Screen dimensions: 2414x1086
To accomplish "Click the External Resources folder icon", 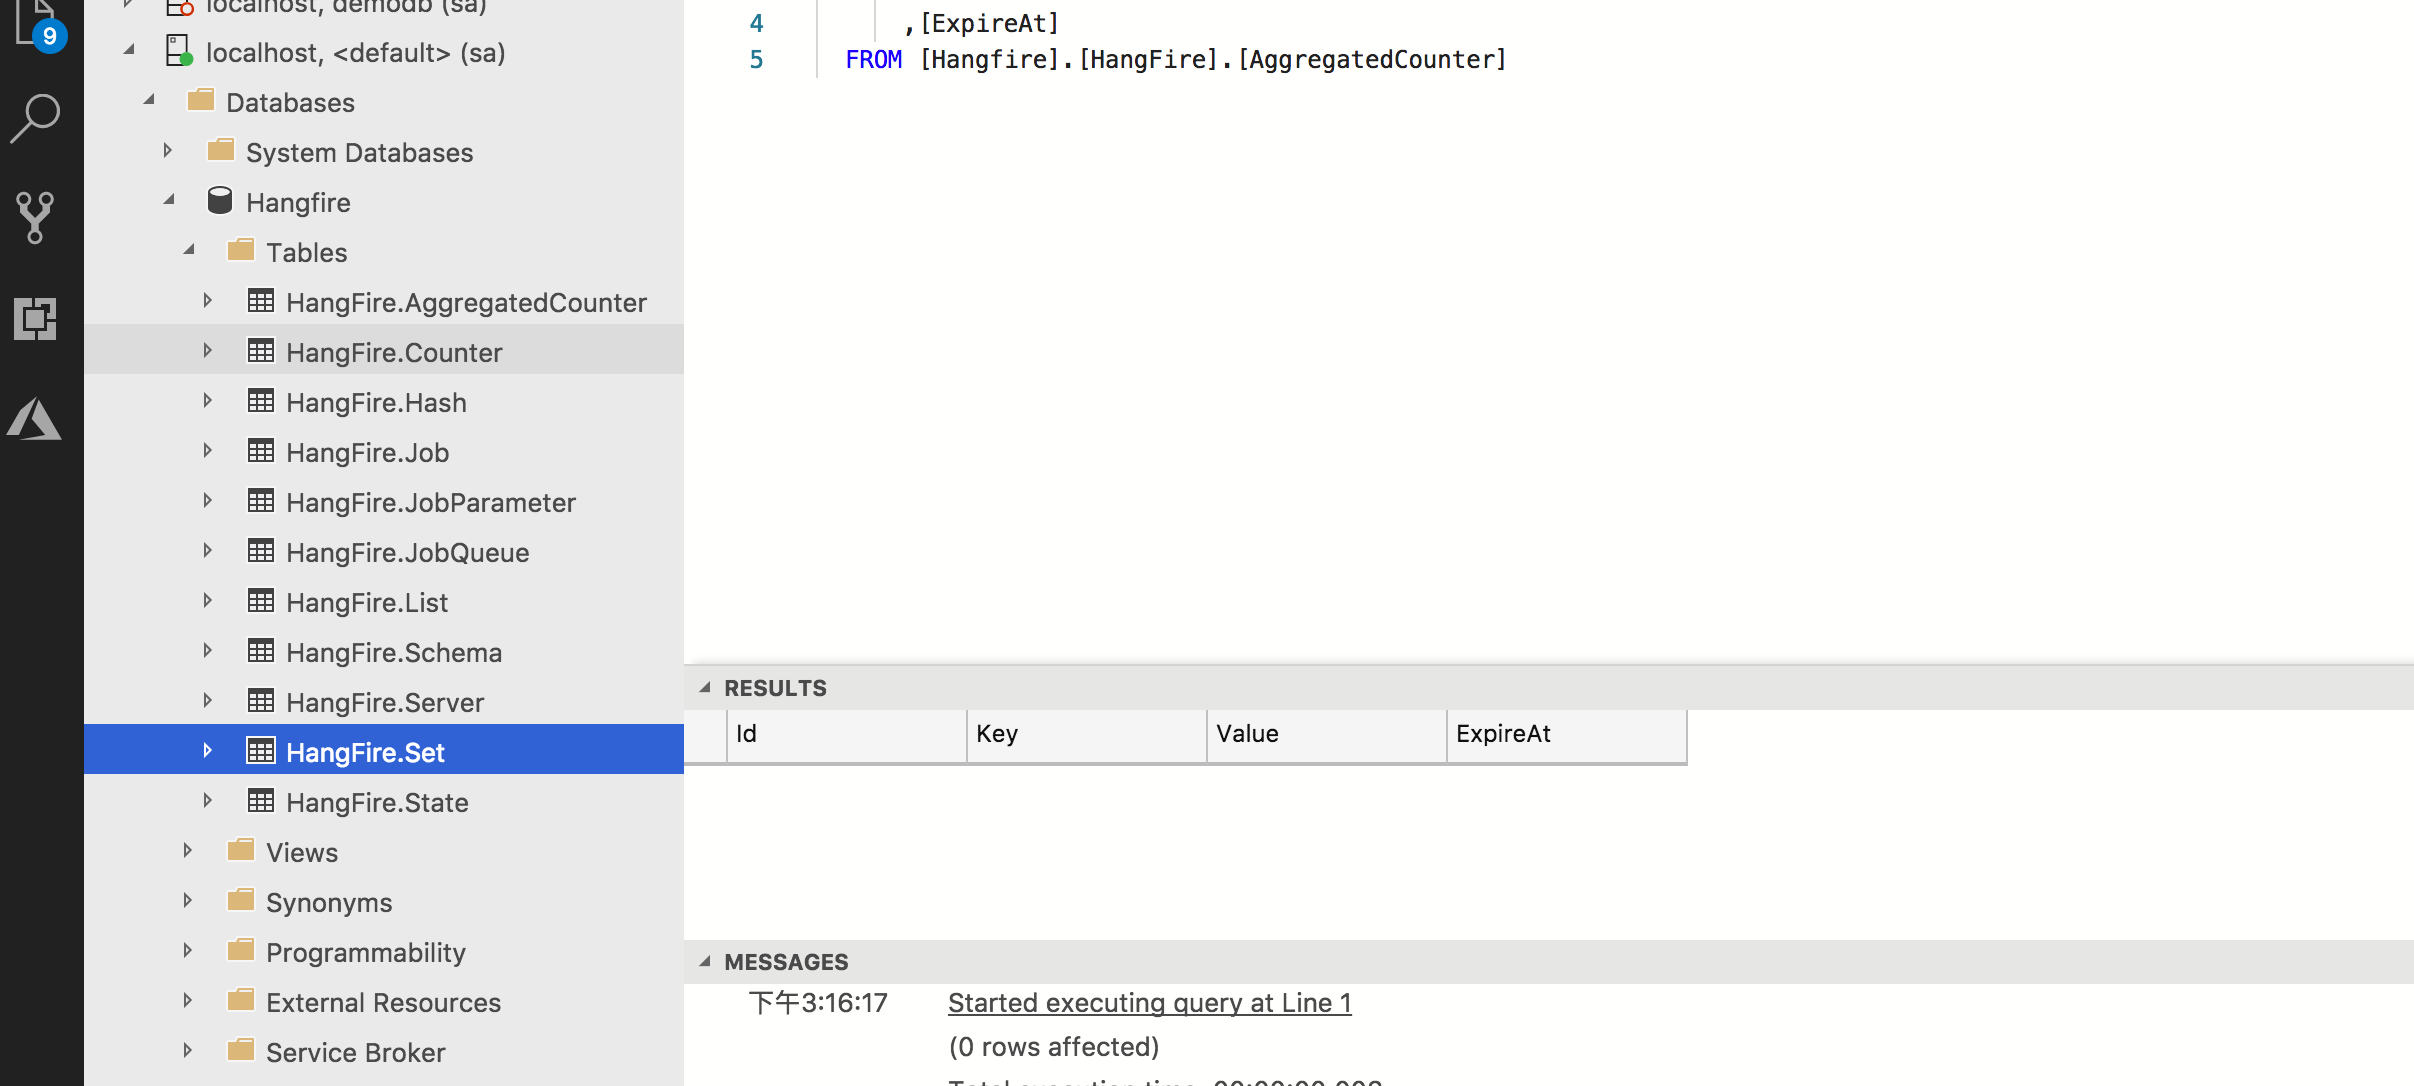I will click(x=241, y=1000).
